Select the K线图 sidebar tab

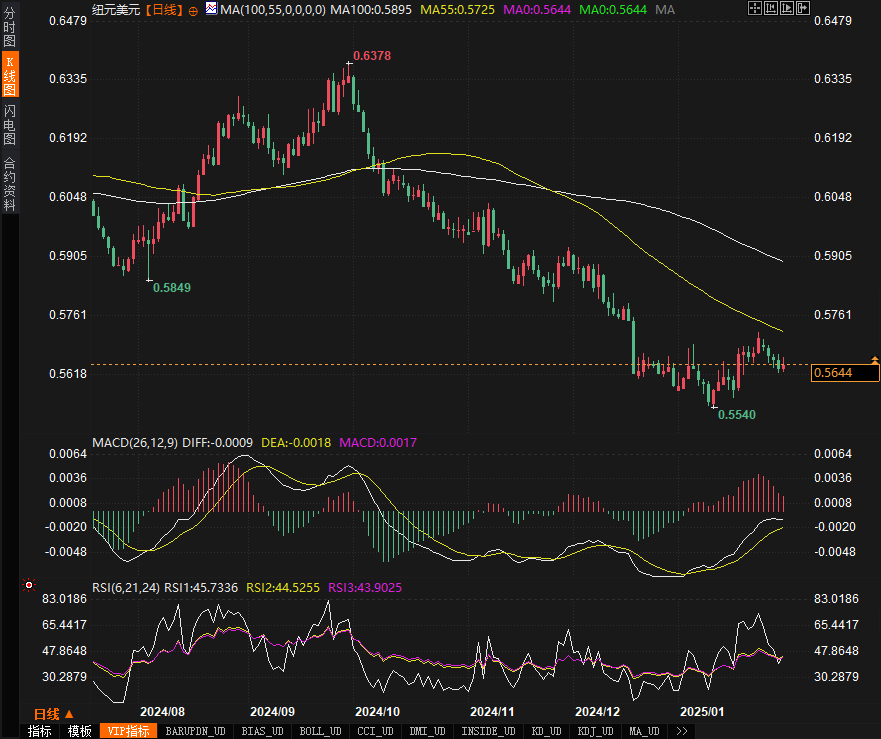pos(9,75)
